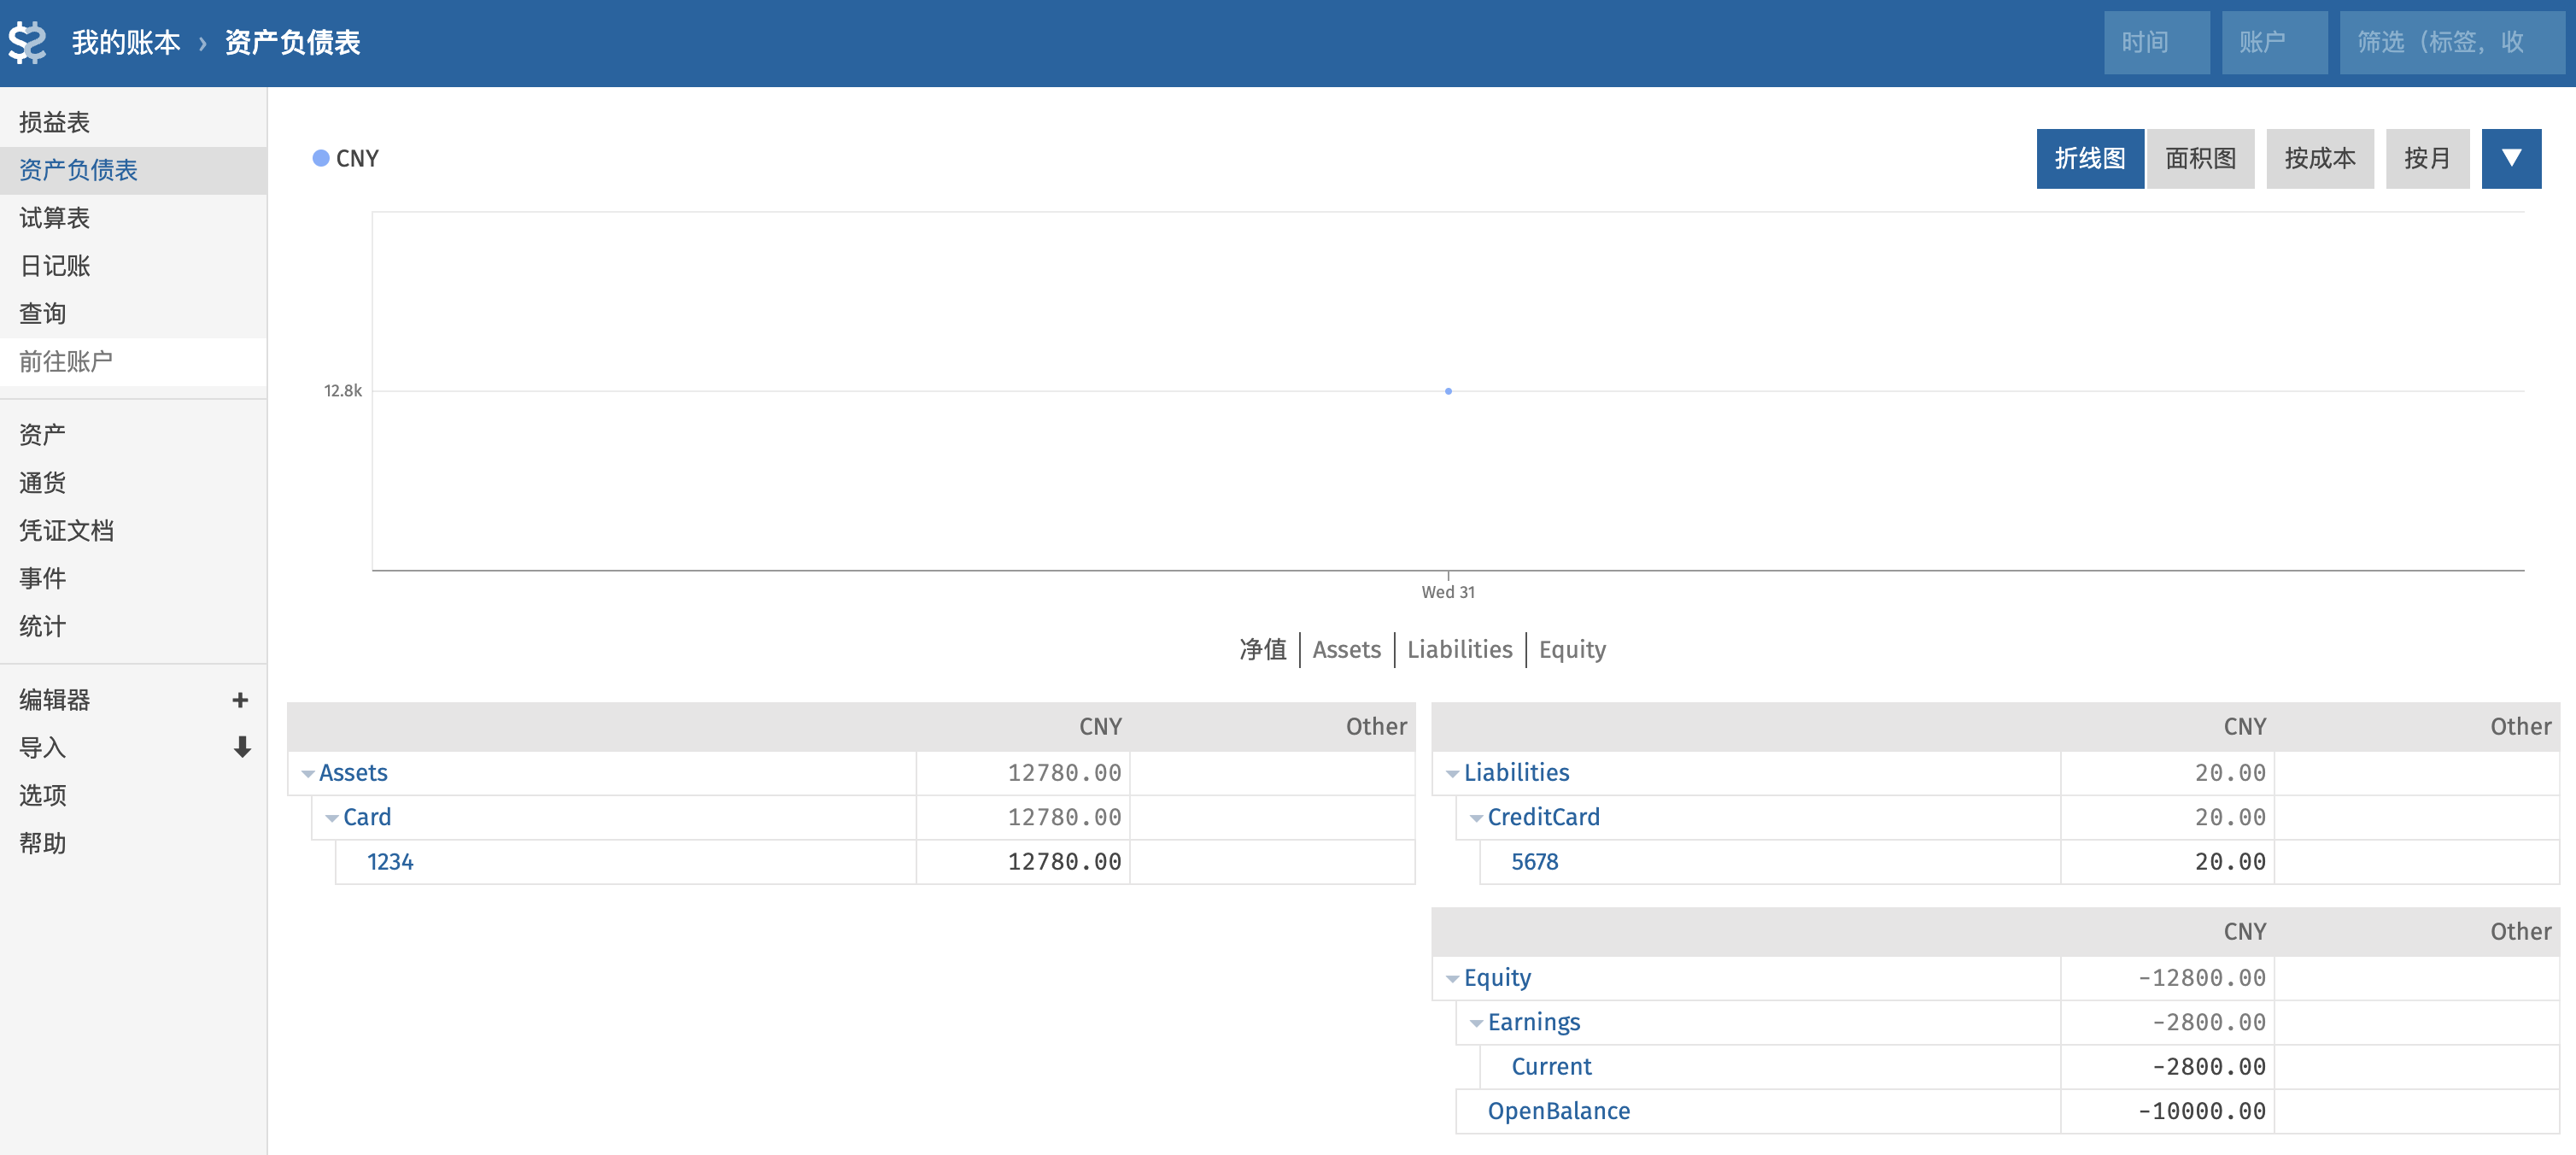Toggle the CNY legend dot
Viewport: 2576px width, 1155px height.
click(x=321, y=158)
